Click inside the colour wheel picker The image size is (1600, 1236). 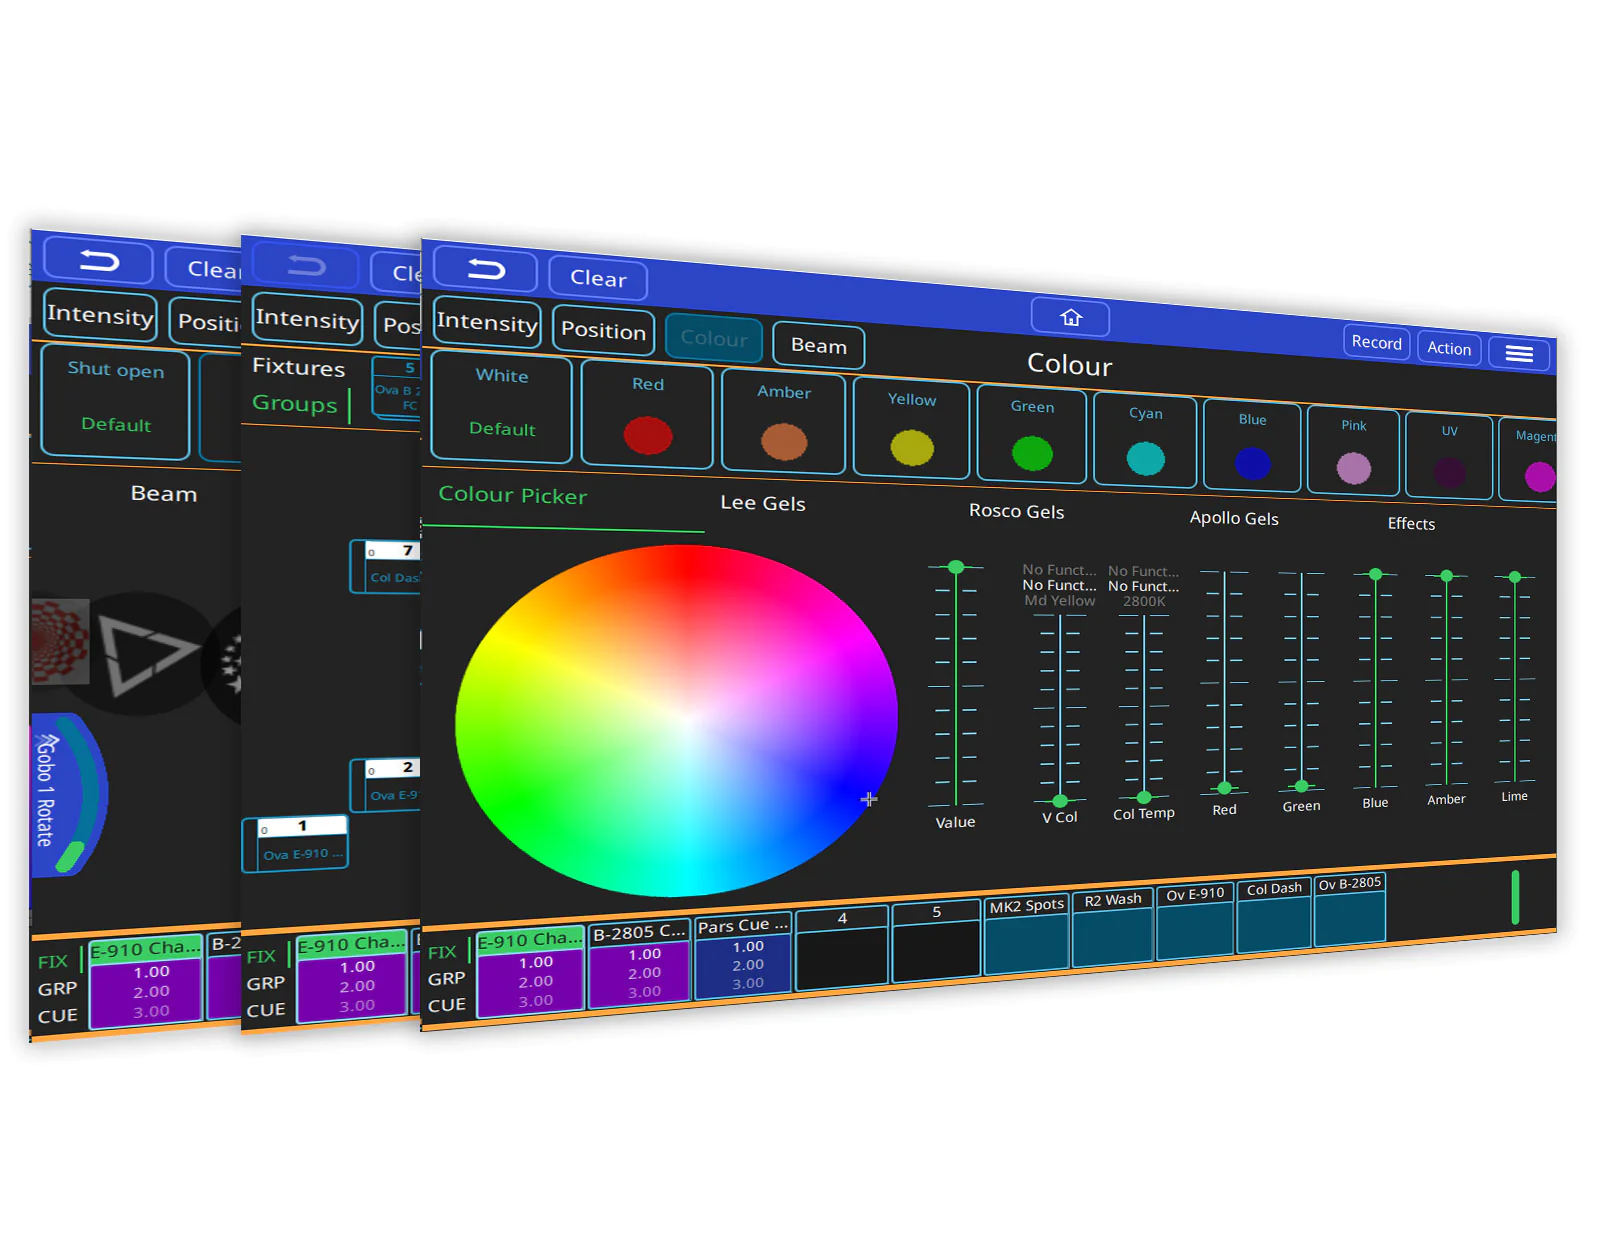coord(676,720)
